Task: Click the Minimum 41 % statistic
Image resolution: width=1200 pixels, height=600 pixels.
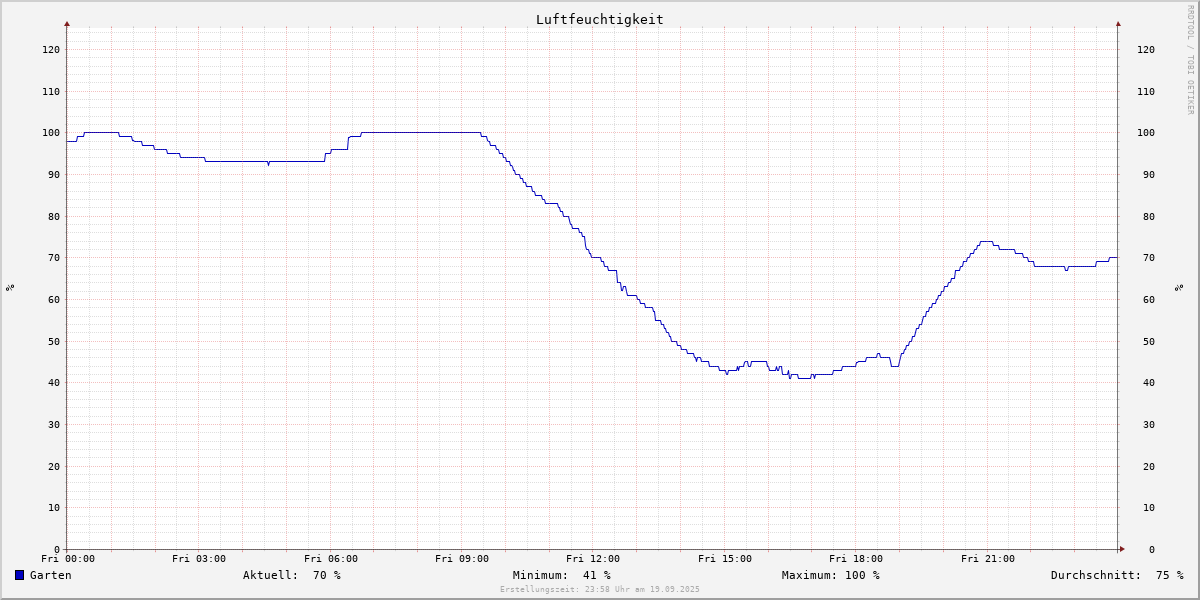Action: click(x=561, y=575)
